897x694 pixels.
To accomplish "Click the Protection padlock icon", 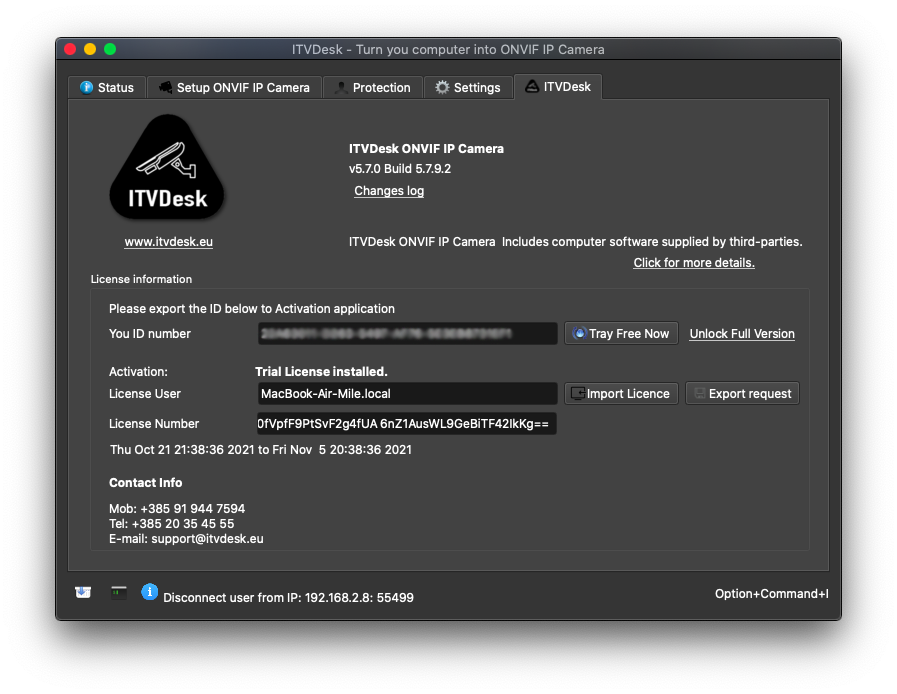I will tap(341, 87).
